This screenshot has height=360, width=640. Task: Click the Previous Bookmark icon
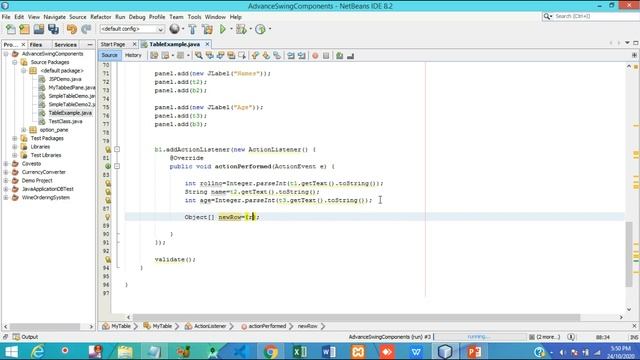(255, 56)
